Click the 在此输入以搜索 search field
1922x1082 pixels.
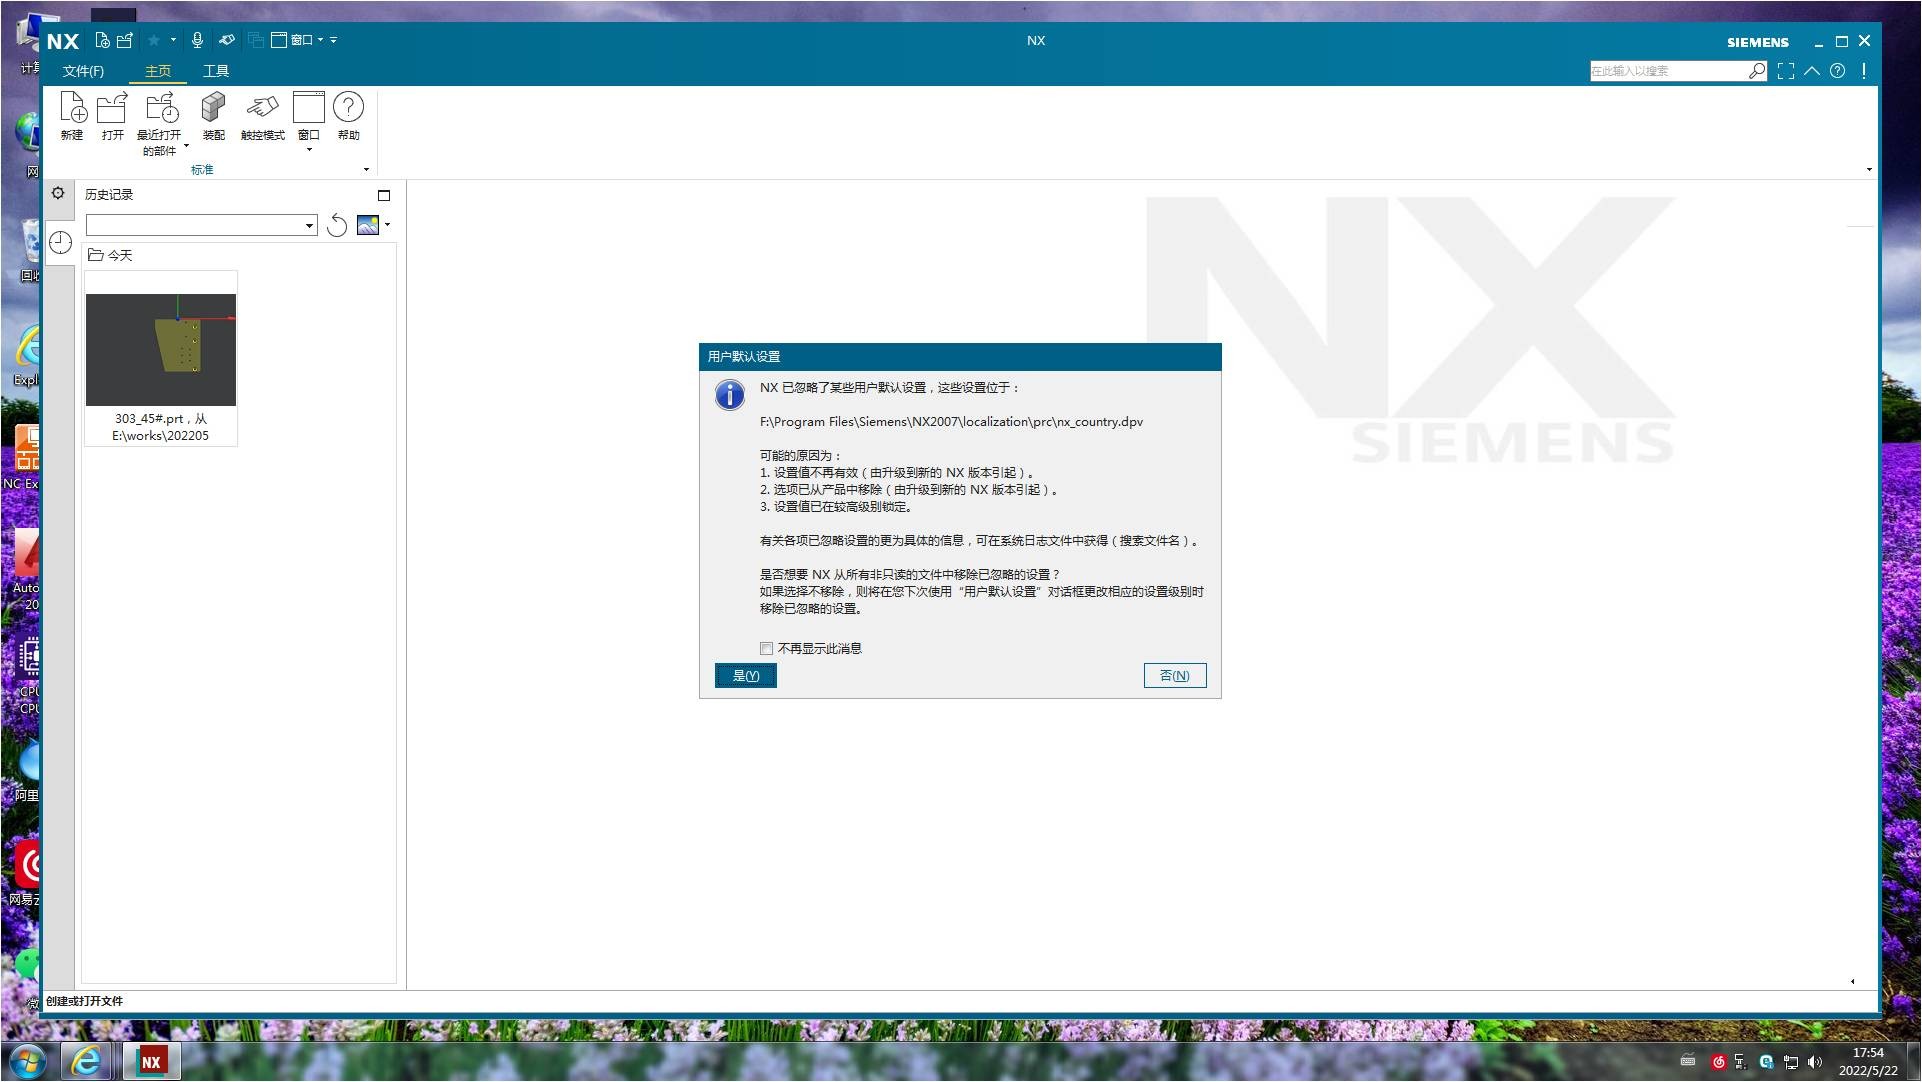point(1668,71)
